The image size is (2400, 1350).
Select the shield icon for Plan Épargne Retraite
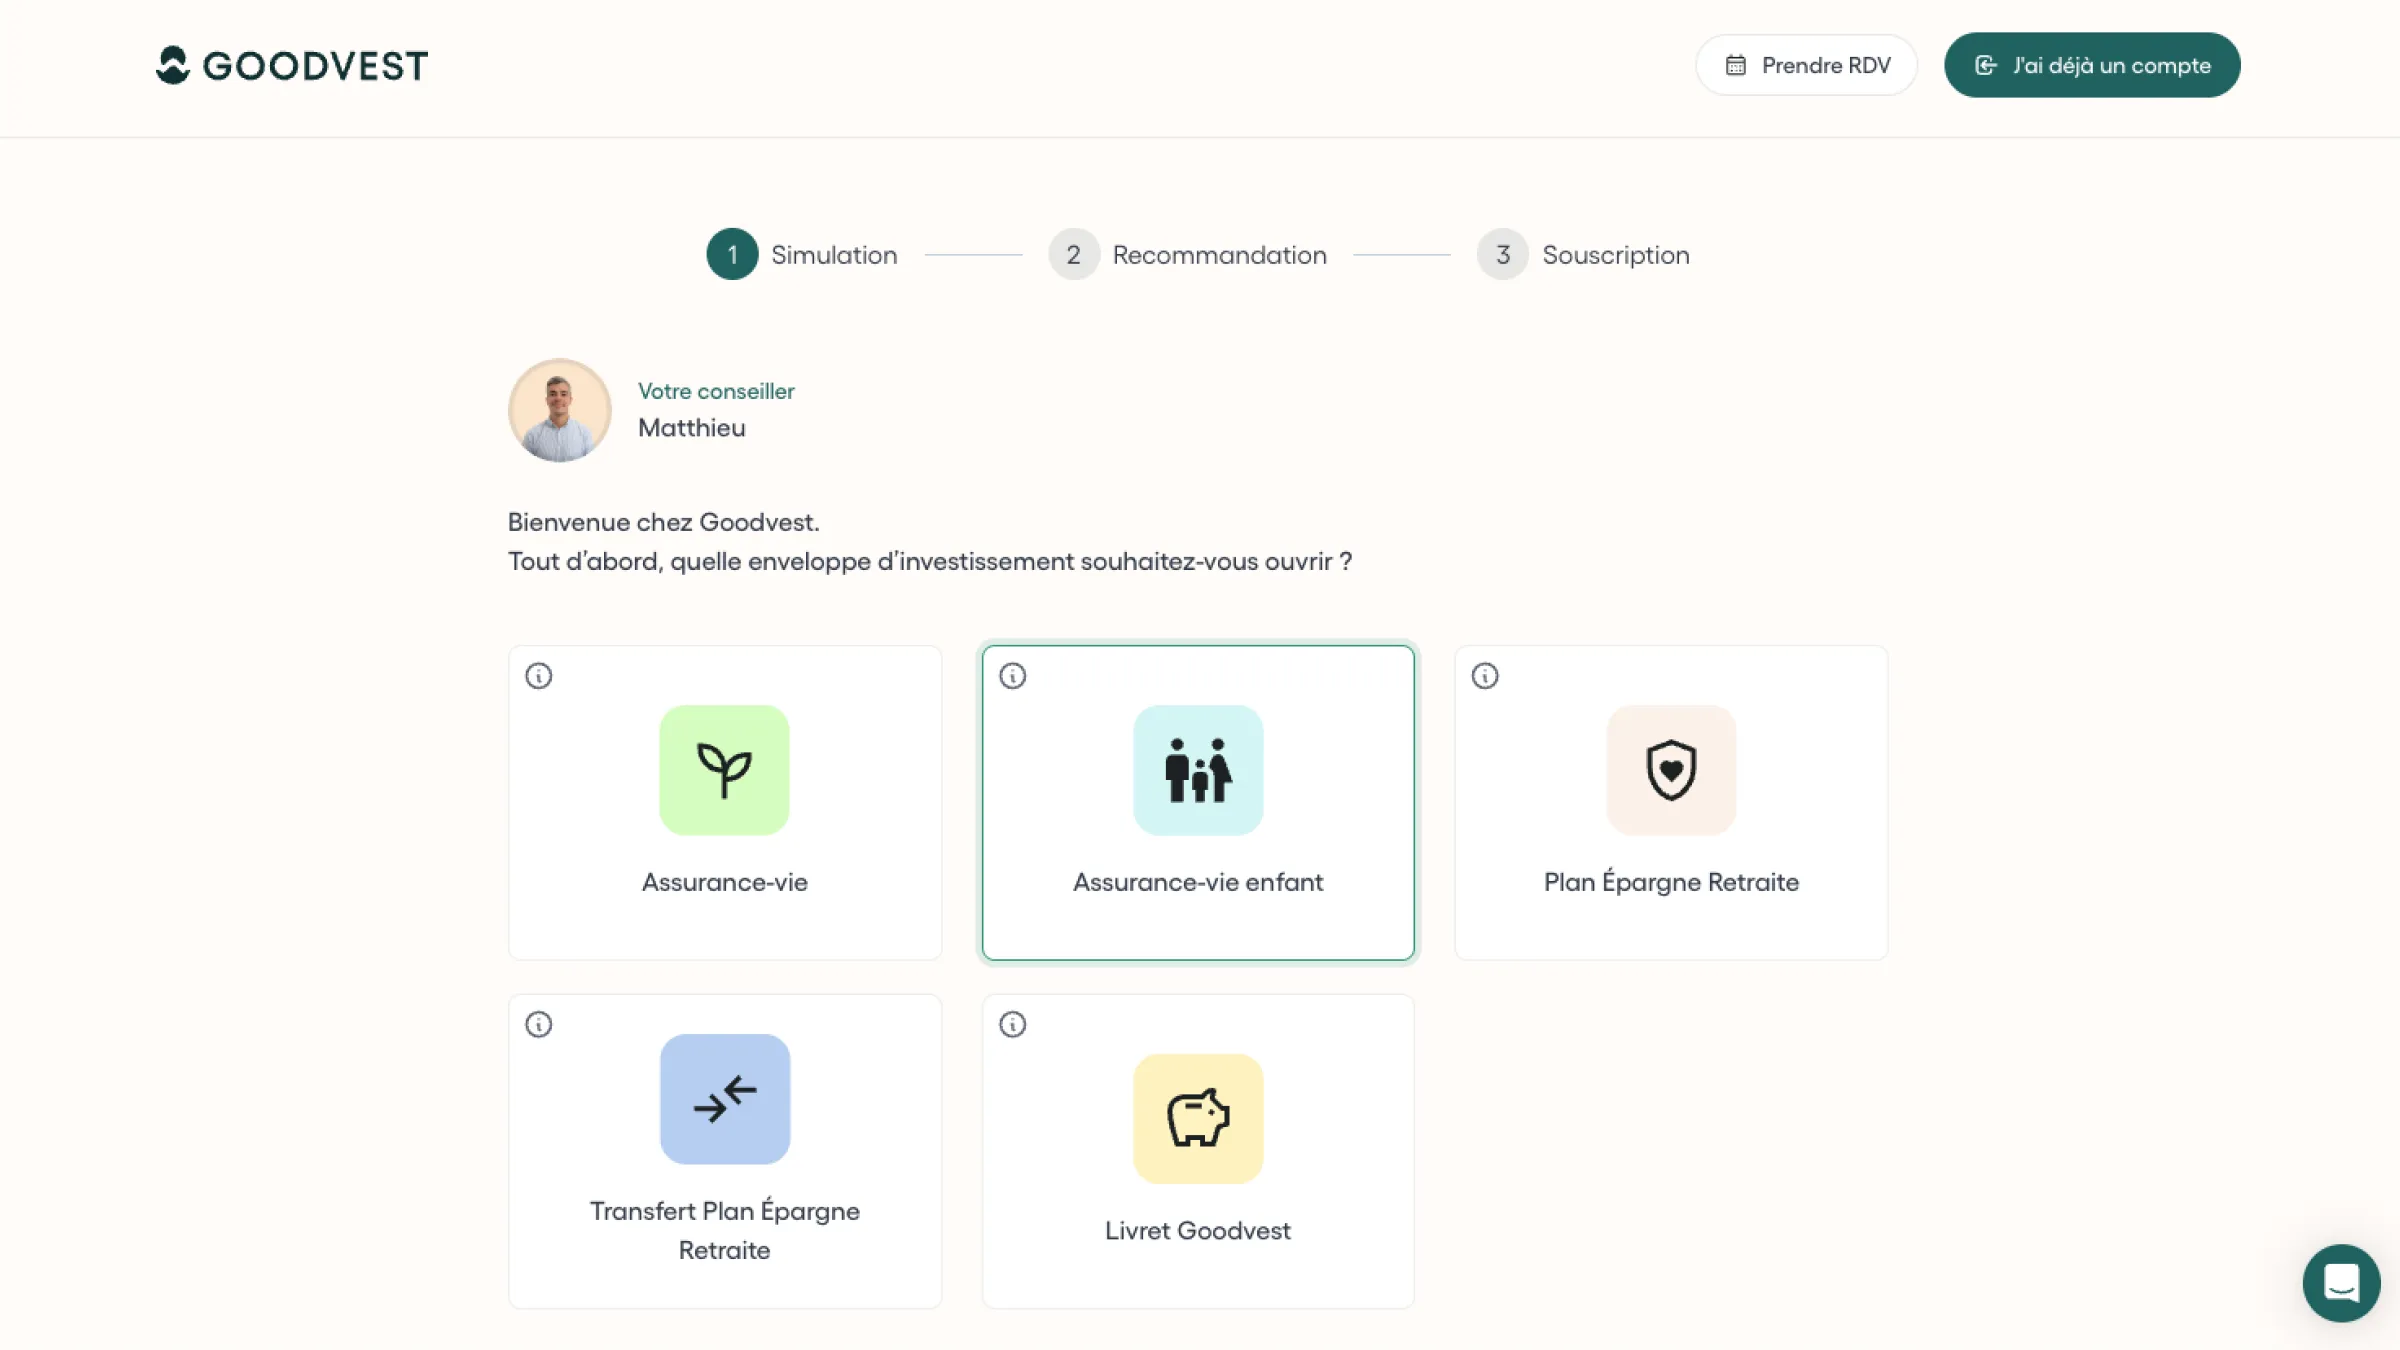[x=1670, y=770]
